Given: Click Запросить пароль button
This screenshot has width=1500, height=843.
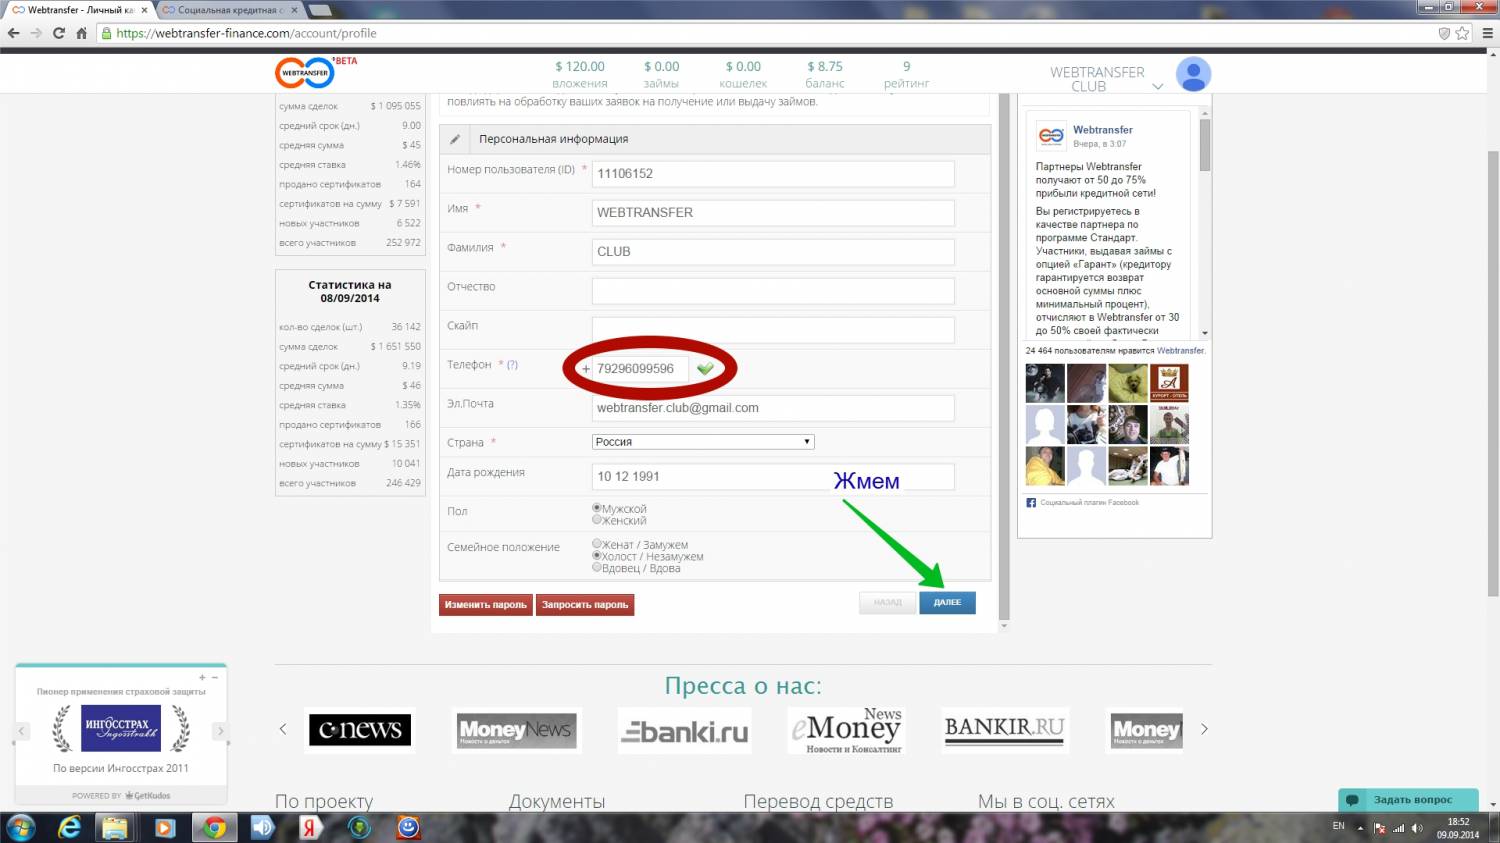Looking at the screenshot, I should [x=585, y=604].
